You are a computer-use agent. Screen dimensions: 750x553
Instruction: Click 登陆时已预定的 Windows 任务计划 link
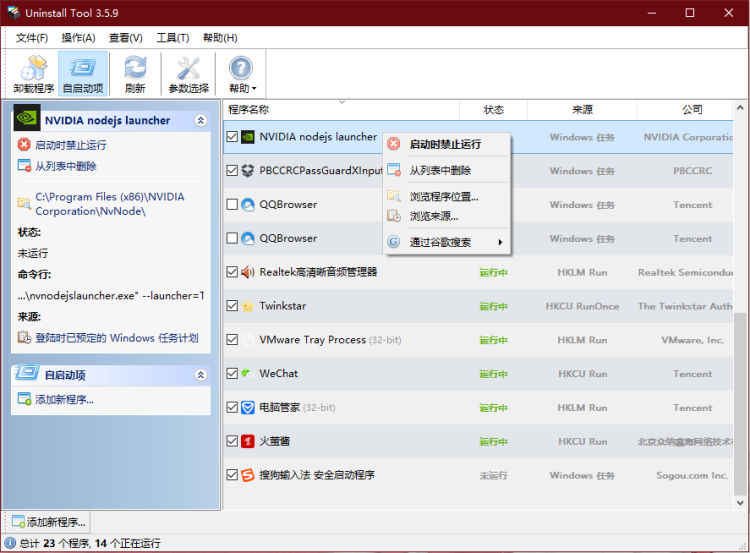[117, 338]
